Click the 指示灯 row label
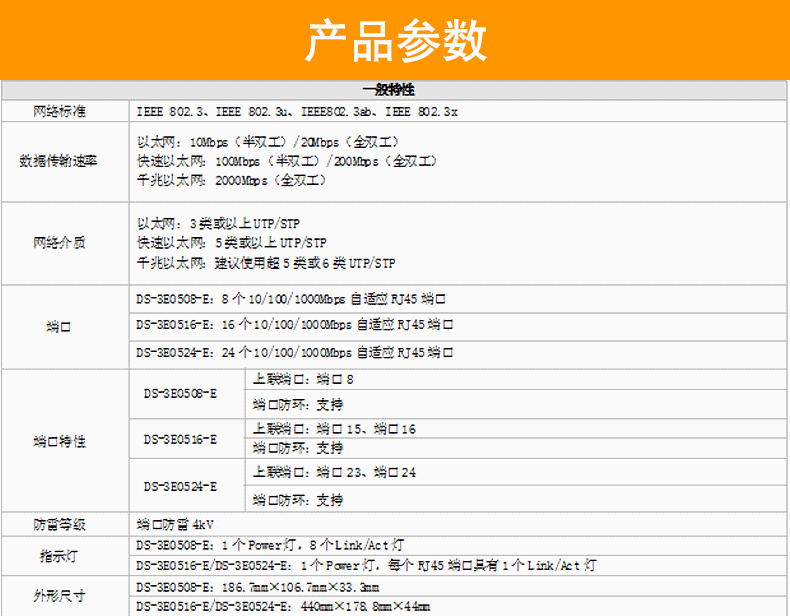Image resolution: width=790 pixels, height=616 pixels. pos(59,556)
